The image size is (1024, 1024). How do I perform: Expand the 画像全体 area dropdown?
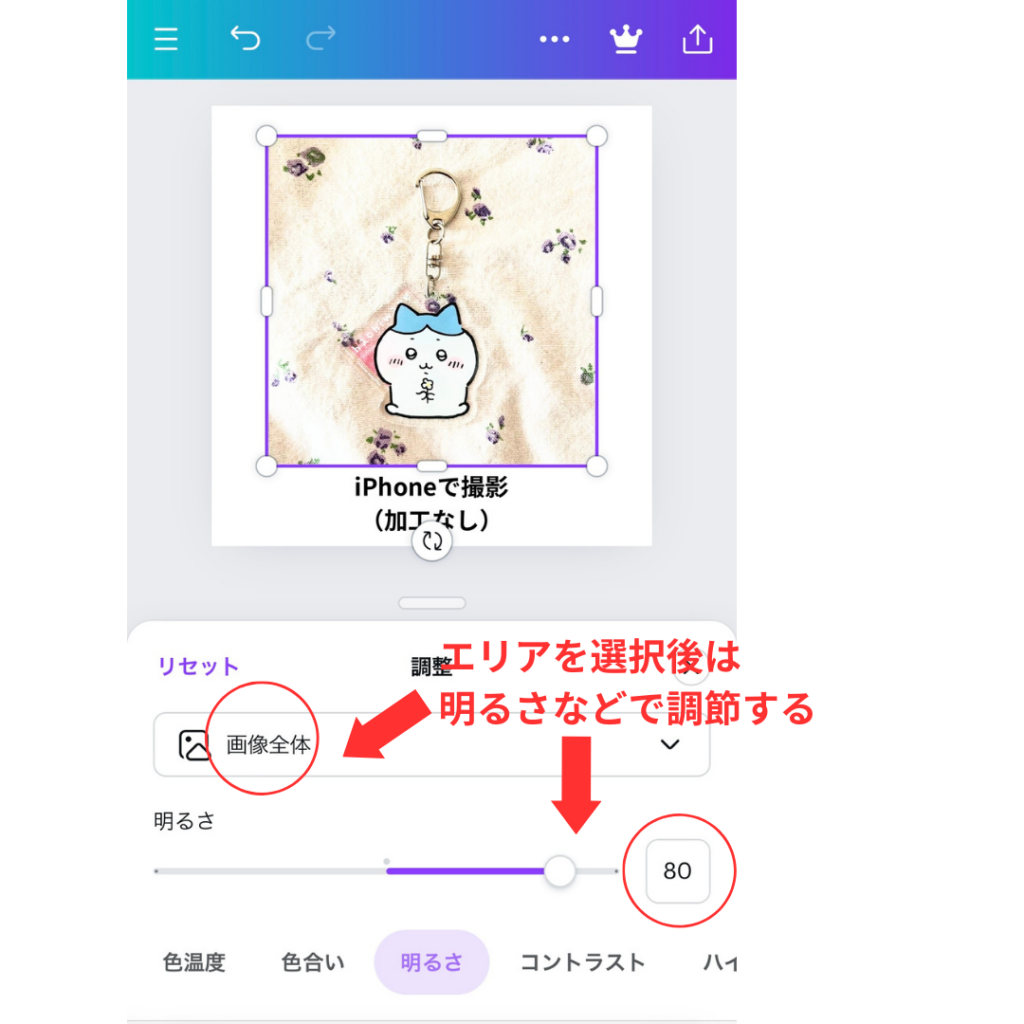click(432, 744)
